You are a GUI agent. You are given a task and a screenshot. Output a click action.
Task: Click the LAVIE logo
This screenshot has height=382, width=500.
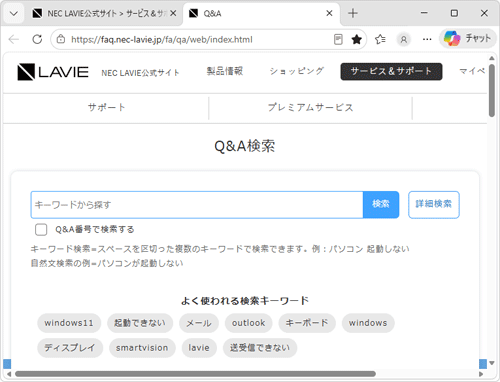tap(53, 72)
